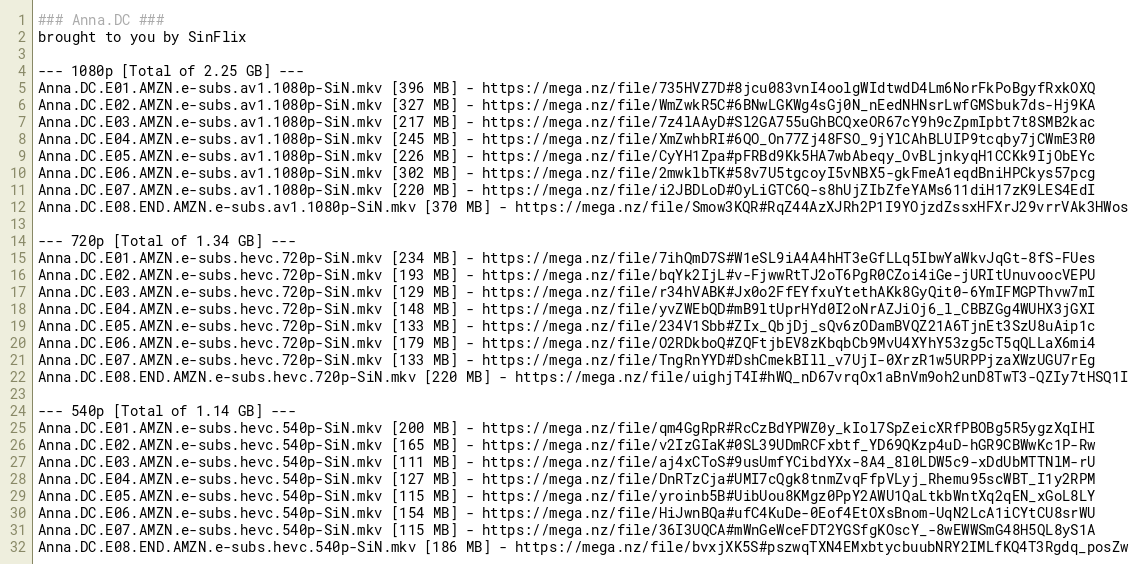Open the E08.END 720p mega link
This screenshot has height=564, width=1139.
821,377
